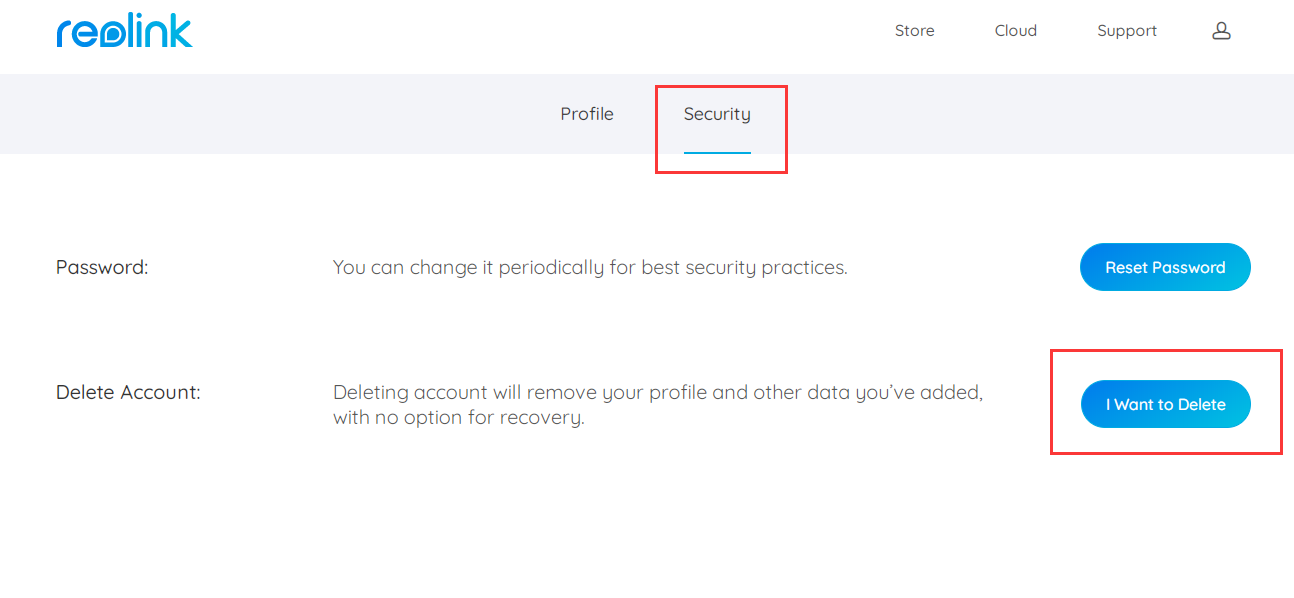Click the 'link' letters of the Reolink logo

tap(160, 32)
